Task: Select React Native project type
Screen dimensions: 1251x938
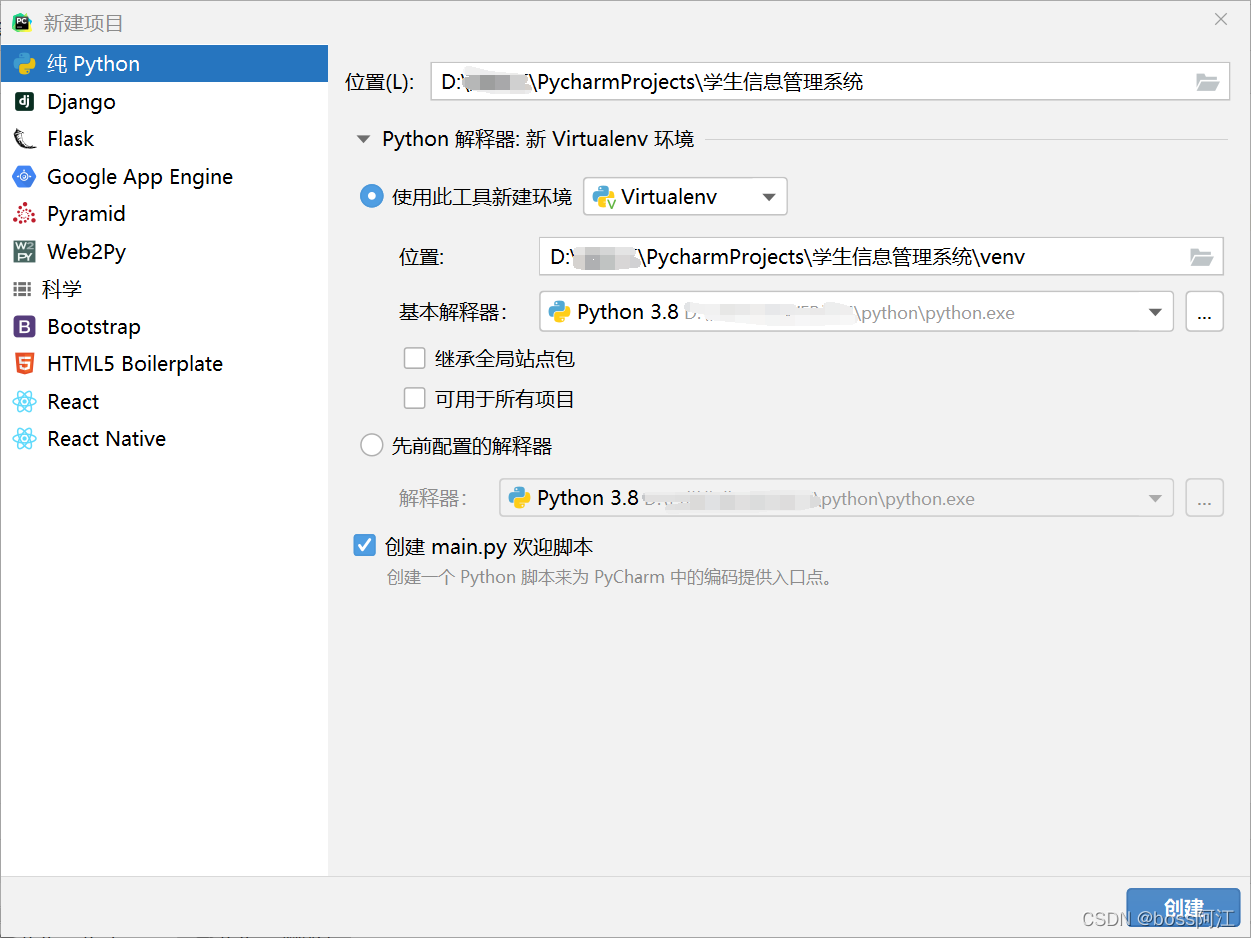Action: pos(164,439)
